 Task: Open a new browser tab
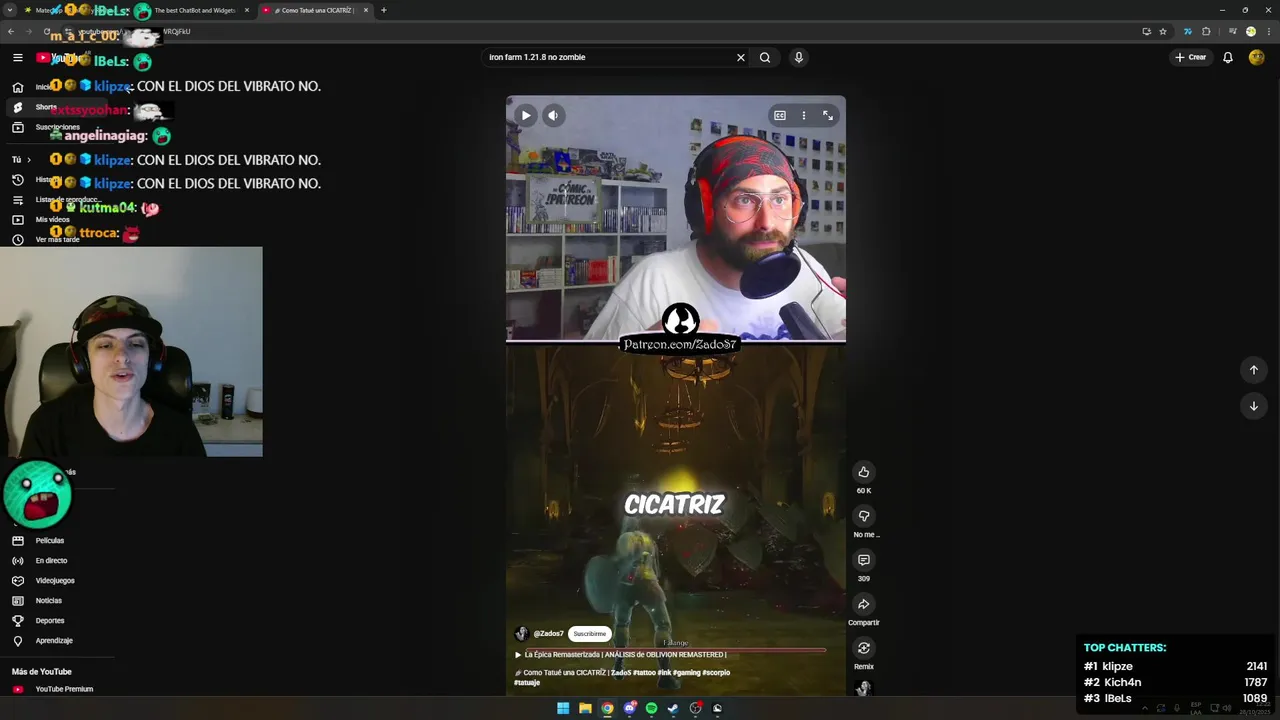pyautogui.click(x=384, y=10)
